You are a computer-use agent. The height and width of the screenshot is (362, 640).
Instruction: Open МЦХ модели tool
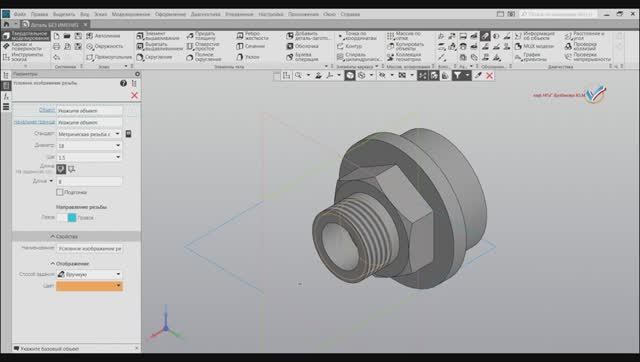(x=534, y=47)
